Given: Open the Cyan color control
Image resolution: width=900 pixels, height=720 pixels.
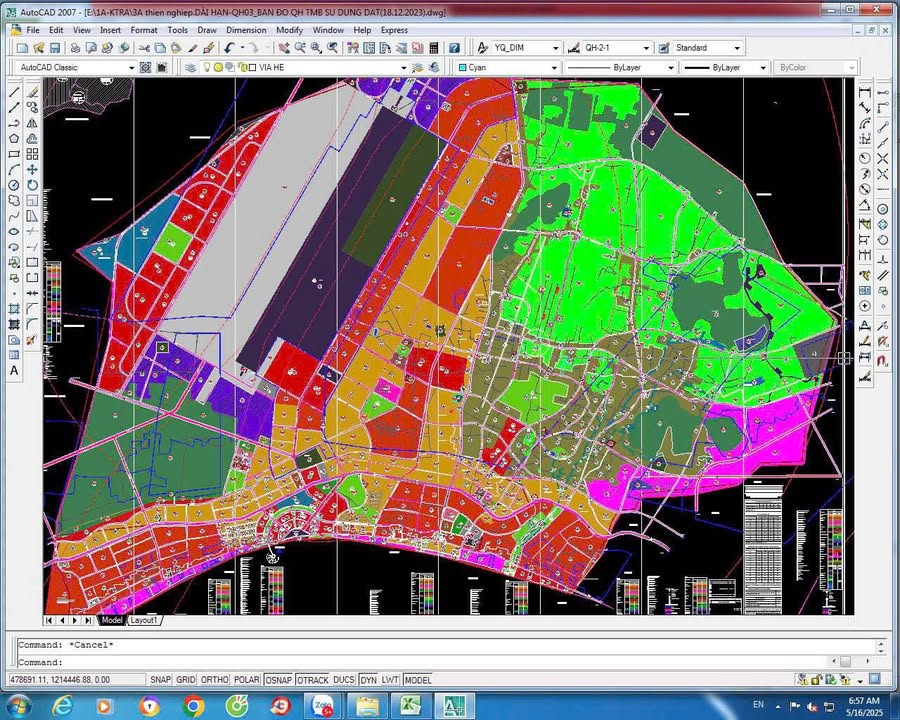Looking at the screenshot, I should 554,68.
